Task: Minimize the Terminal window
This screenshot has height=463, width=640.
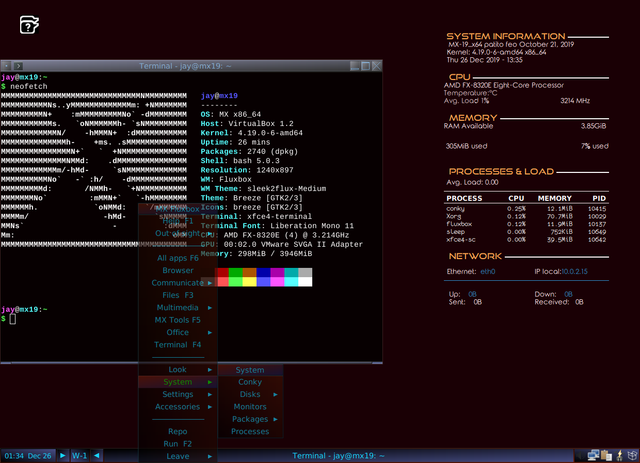Action: click(355, 66)
